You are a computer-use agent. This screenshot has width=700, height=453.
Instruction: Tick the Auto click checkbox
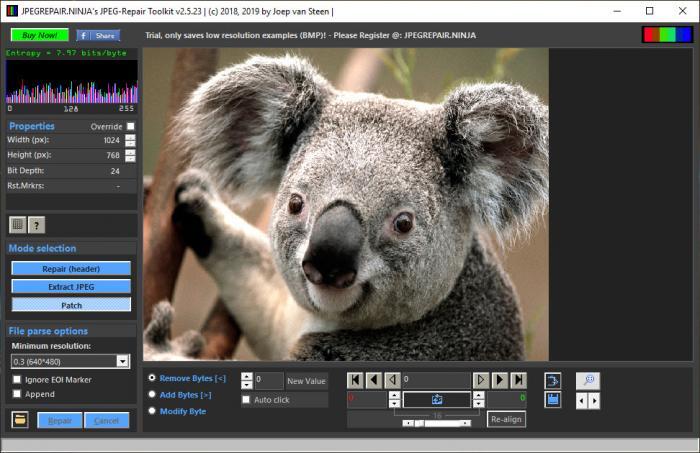[247, 400]
